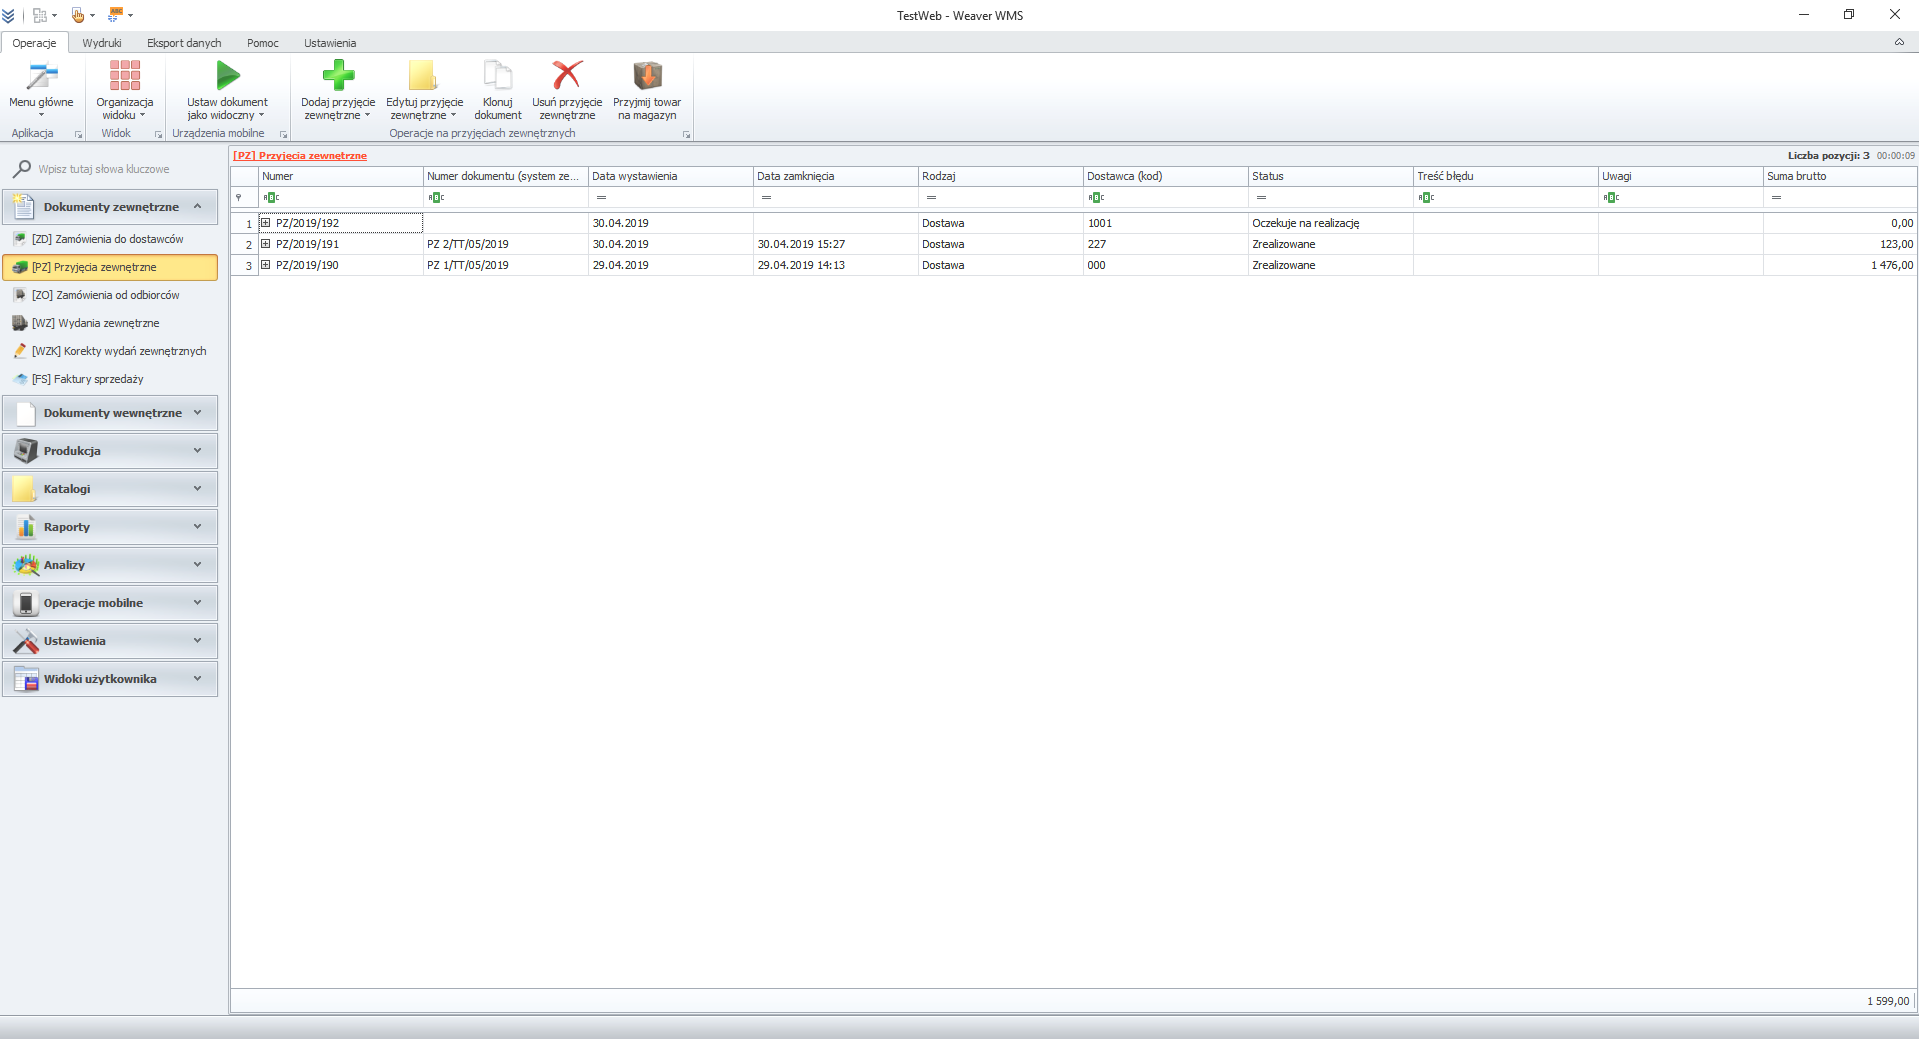Click the Dodaj przyjęcie zewnętrzne green plus icon

click(338, 76)
